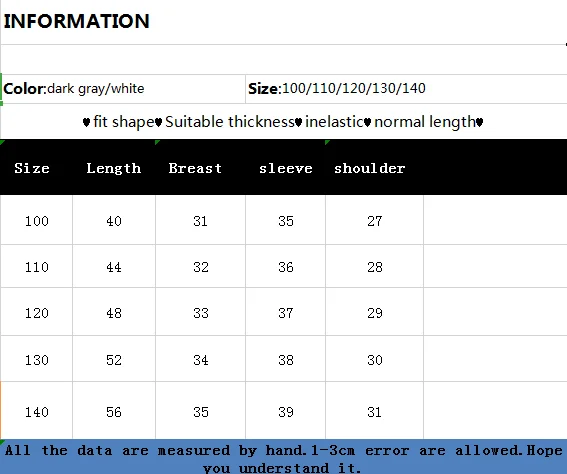The height and width of the screenshot is (474, 567).
Task: Select Breast value 31 in row 100
Action: pos(200,221)
